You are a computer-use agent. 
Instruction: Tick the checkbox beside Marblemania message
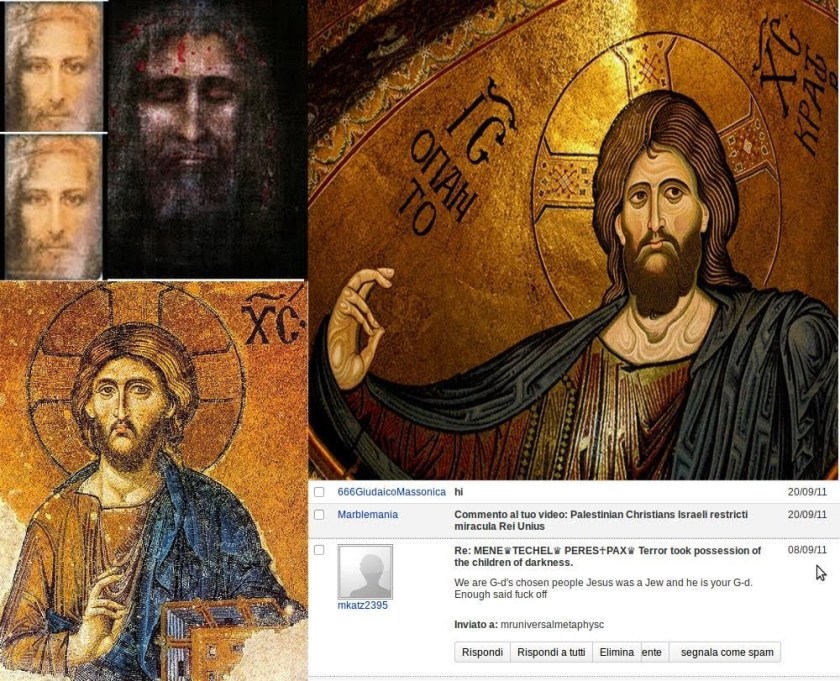(x=319, y=514)
